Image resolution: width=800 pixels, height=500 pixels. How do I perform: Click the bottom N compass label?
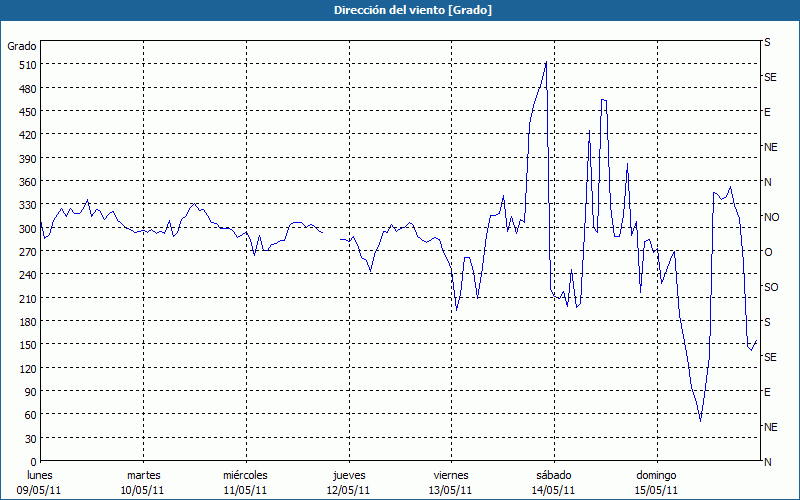click(x=767, y=462)
